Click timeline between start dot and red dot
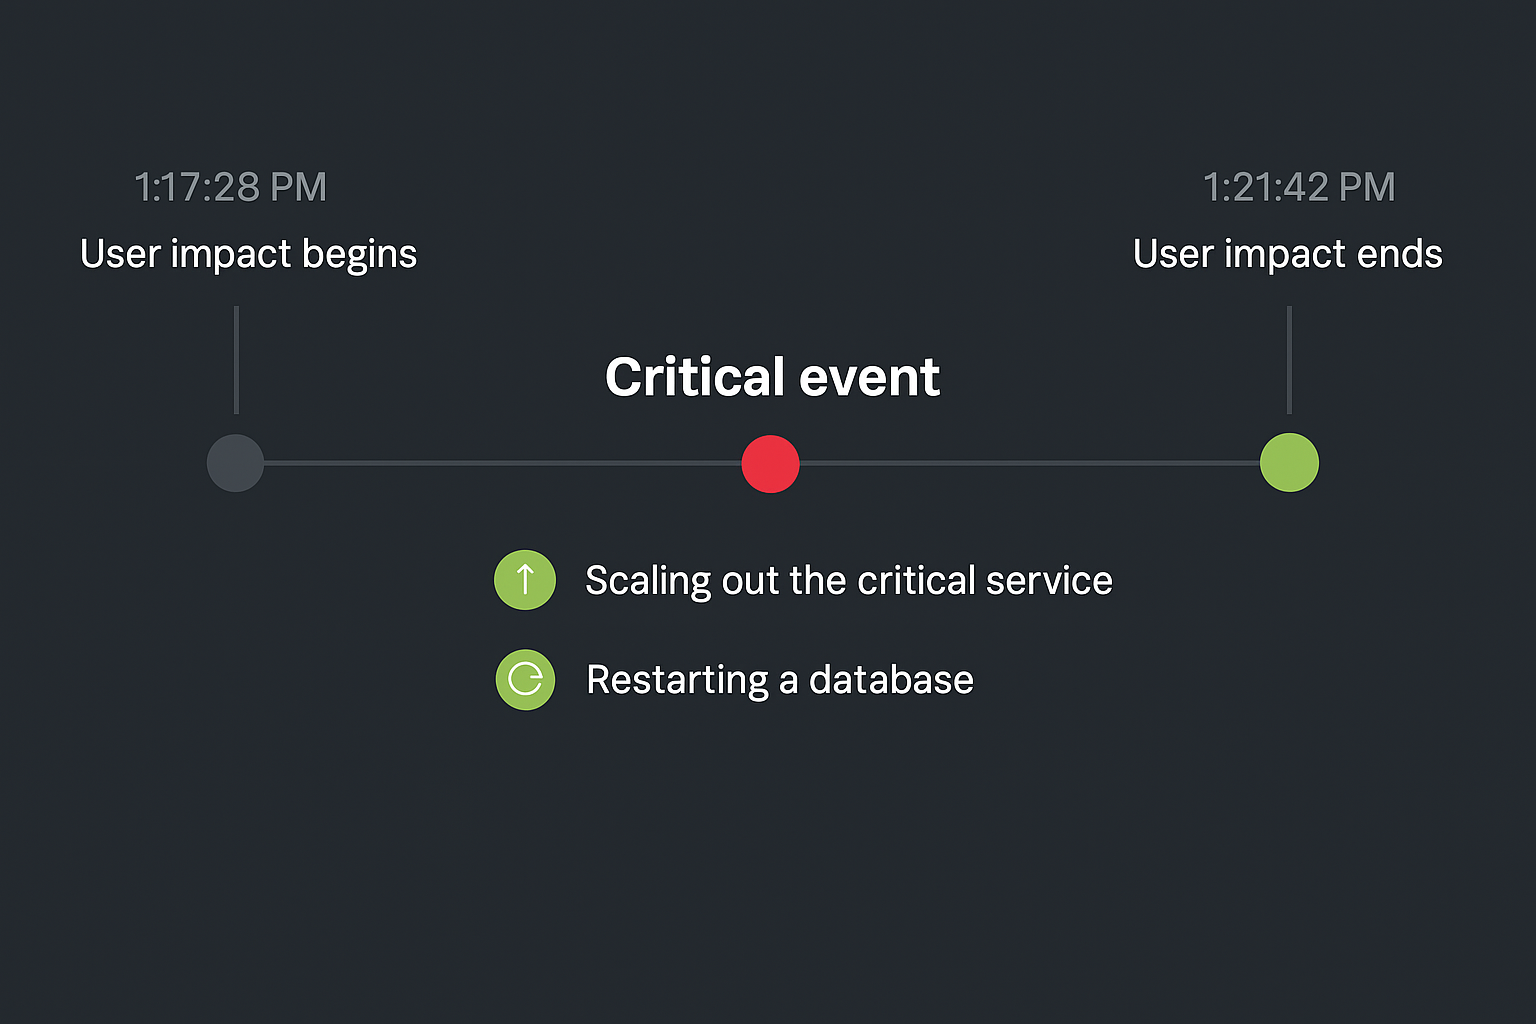 point(500,463)
